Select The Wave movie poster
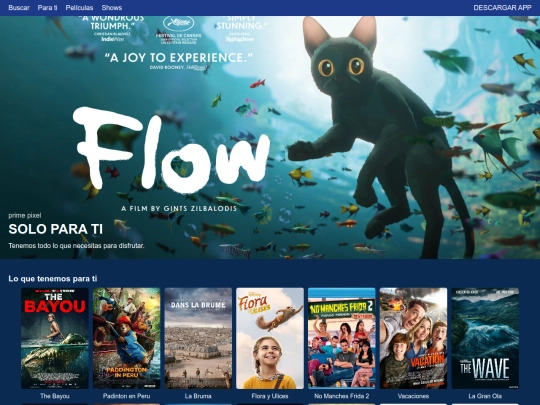540x405 pixels. 485,338
